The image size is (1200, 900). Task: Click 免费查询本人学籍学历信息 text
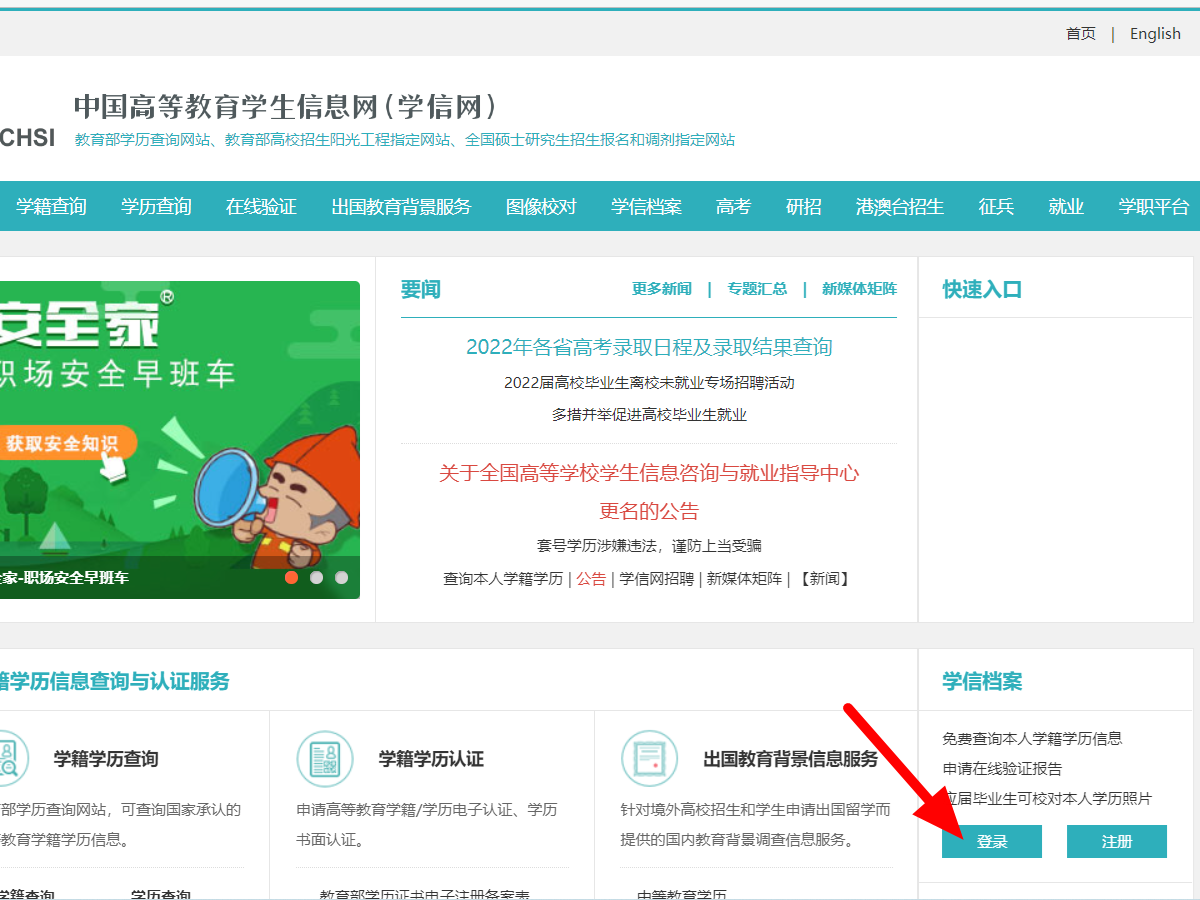pos(1032,739)
